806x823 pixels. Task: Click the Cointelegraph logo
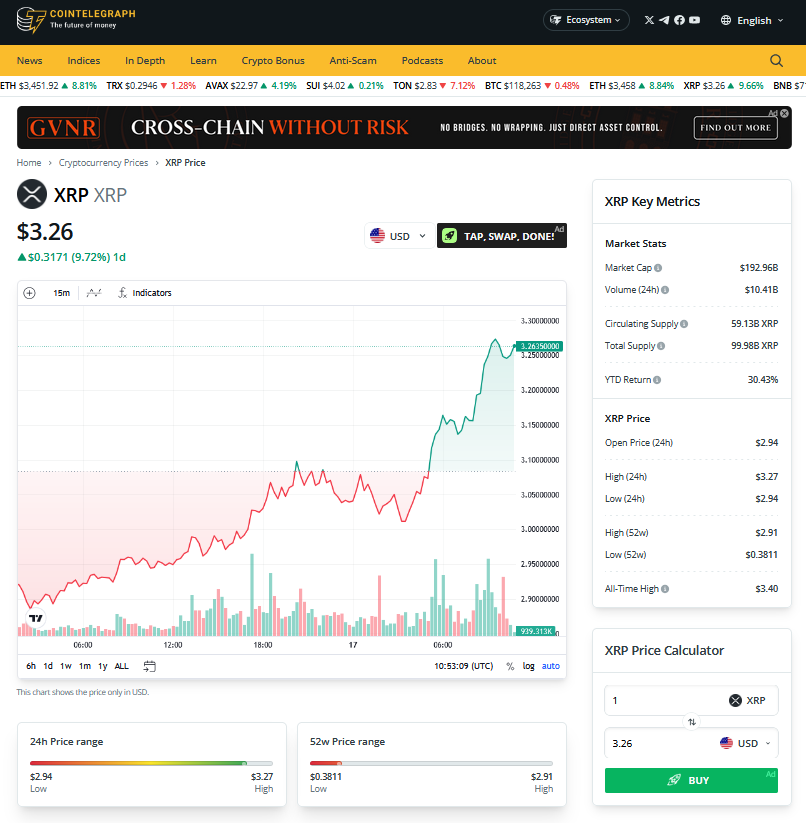point(76,20)
